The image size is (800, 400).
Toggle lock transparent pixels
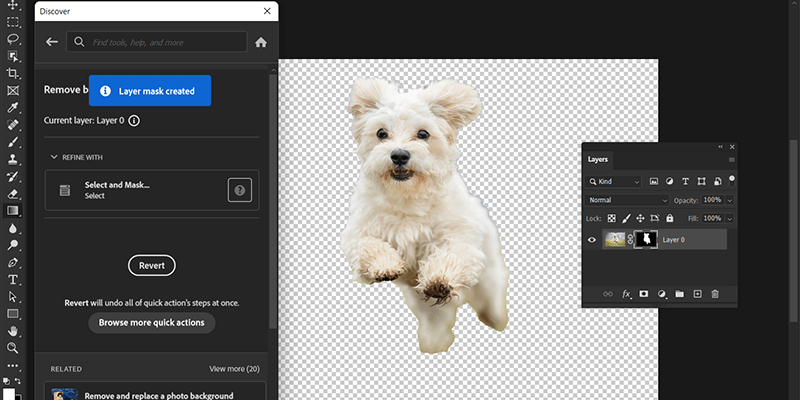pyautogui.click(x=611, y=218)
